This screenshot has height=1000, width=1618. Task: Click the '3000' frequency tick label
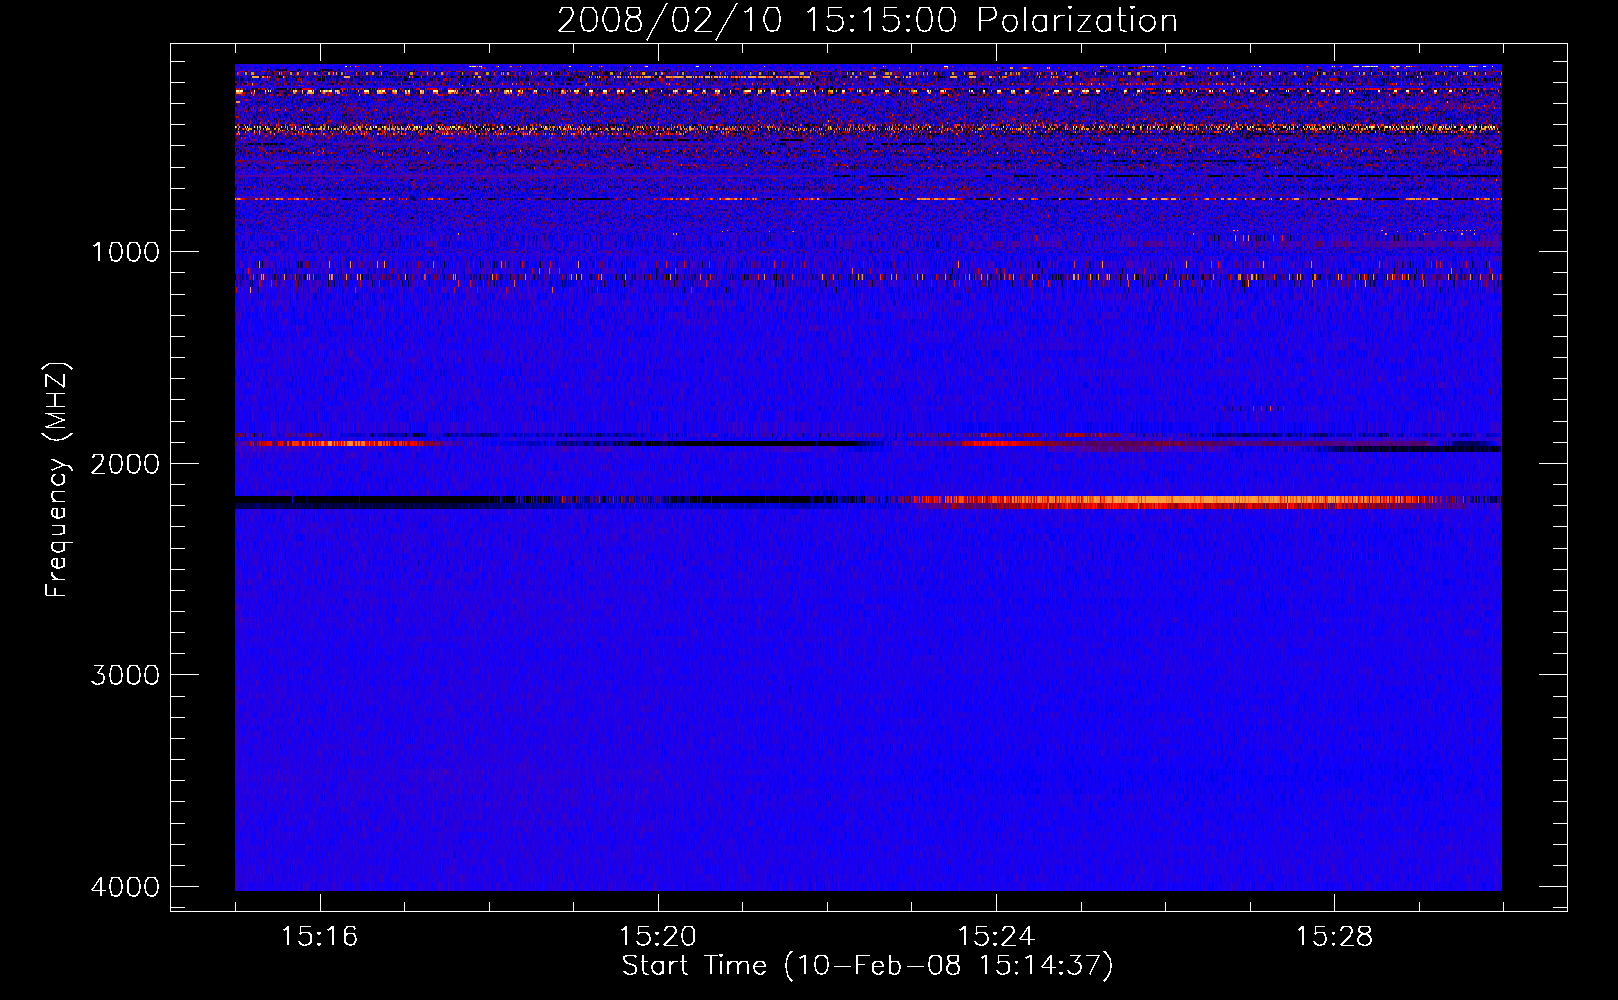125,675
